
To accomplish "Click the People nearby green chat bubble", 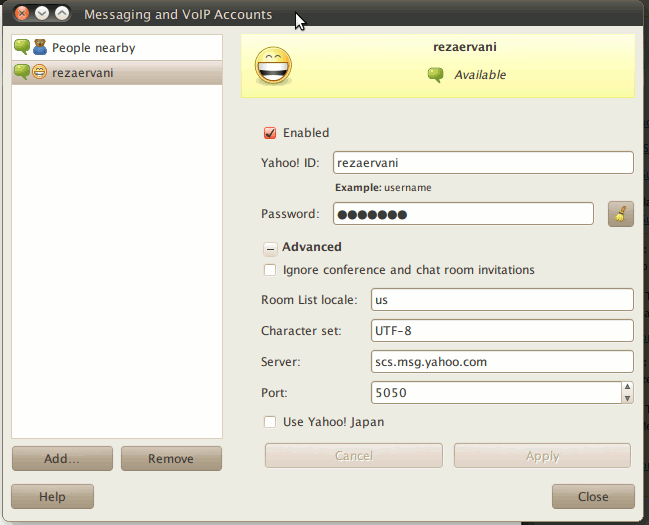I will tap(22, 47).
